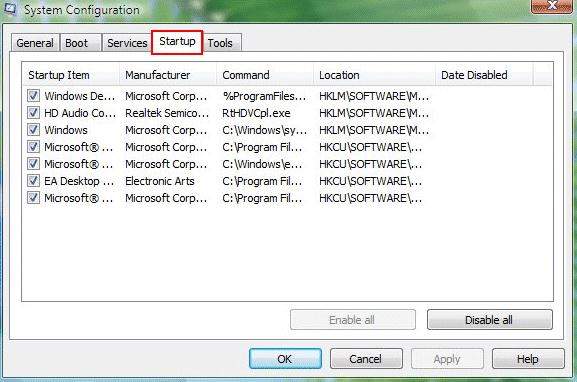Switch to the Tools tab
This screenshot has width=577, height=382.
222,43
